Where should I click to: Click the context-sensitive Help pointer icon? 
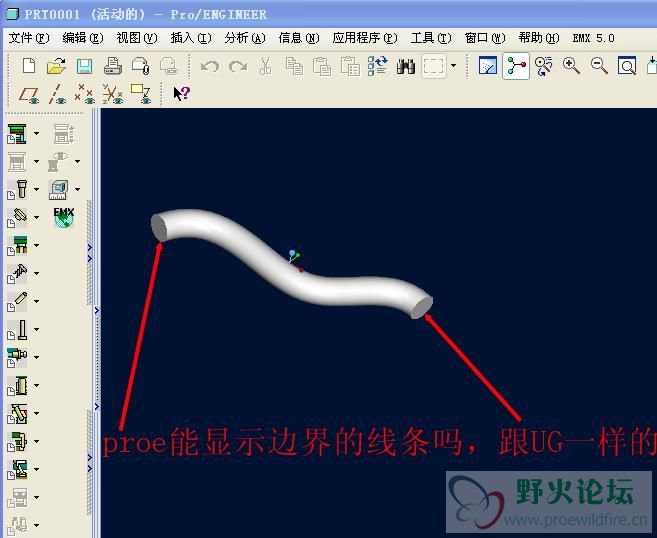click(182, 93)
